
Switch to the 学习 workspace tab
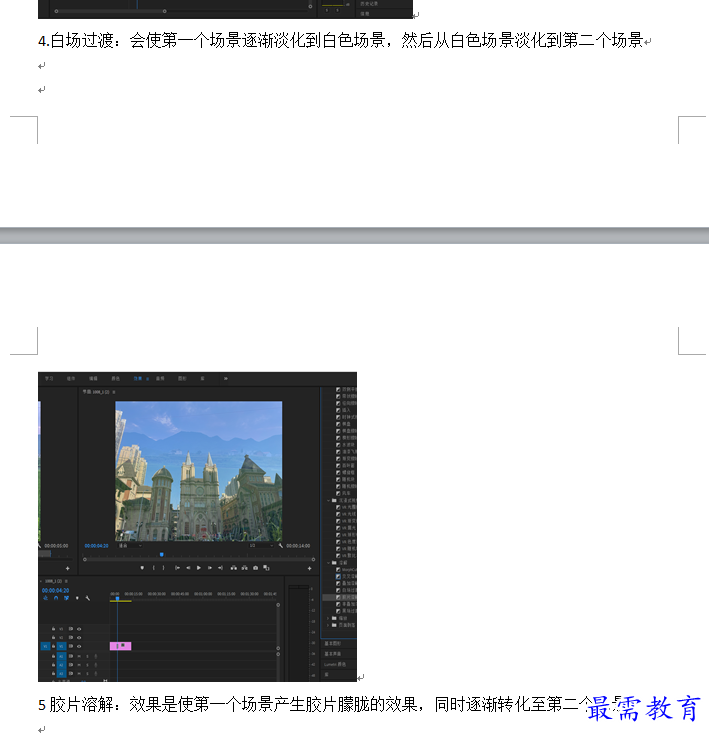point(49,378)
